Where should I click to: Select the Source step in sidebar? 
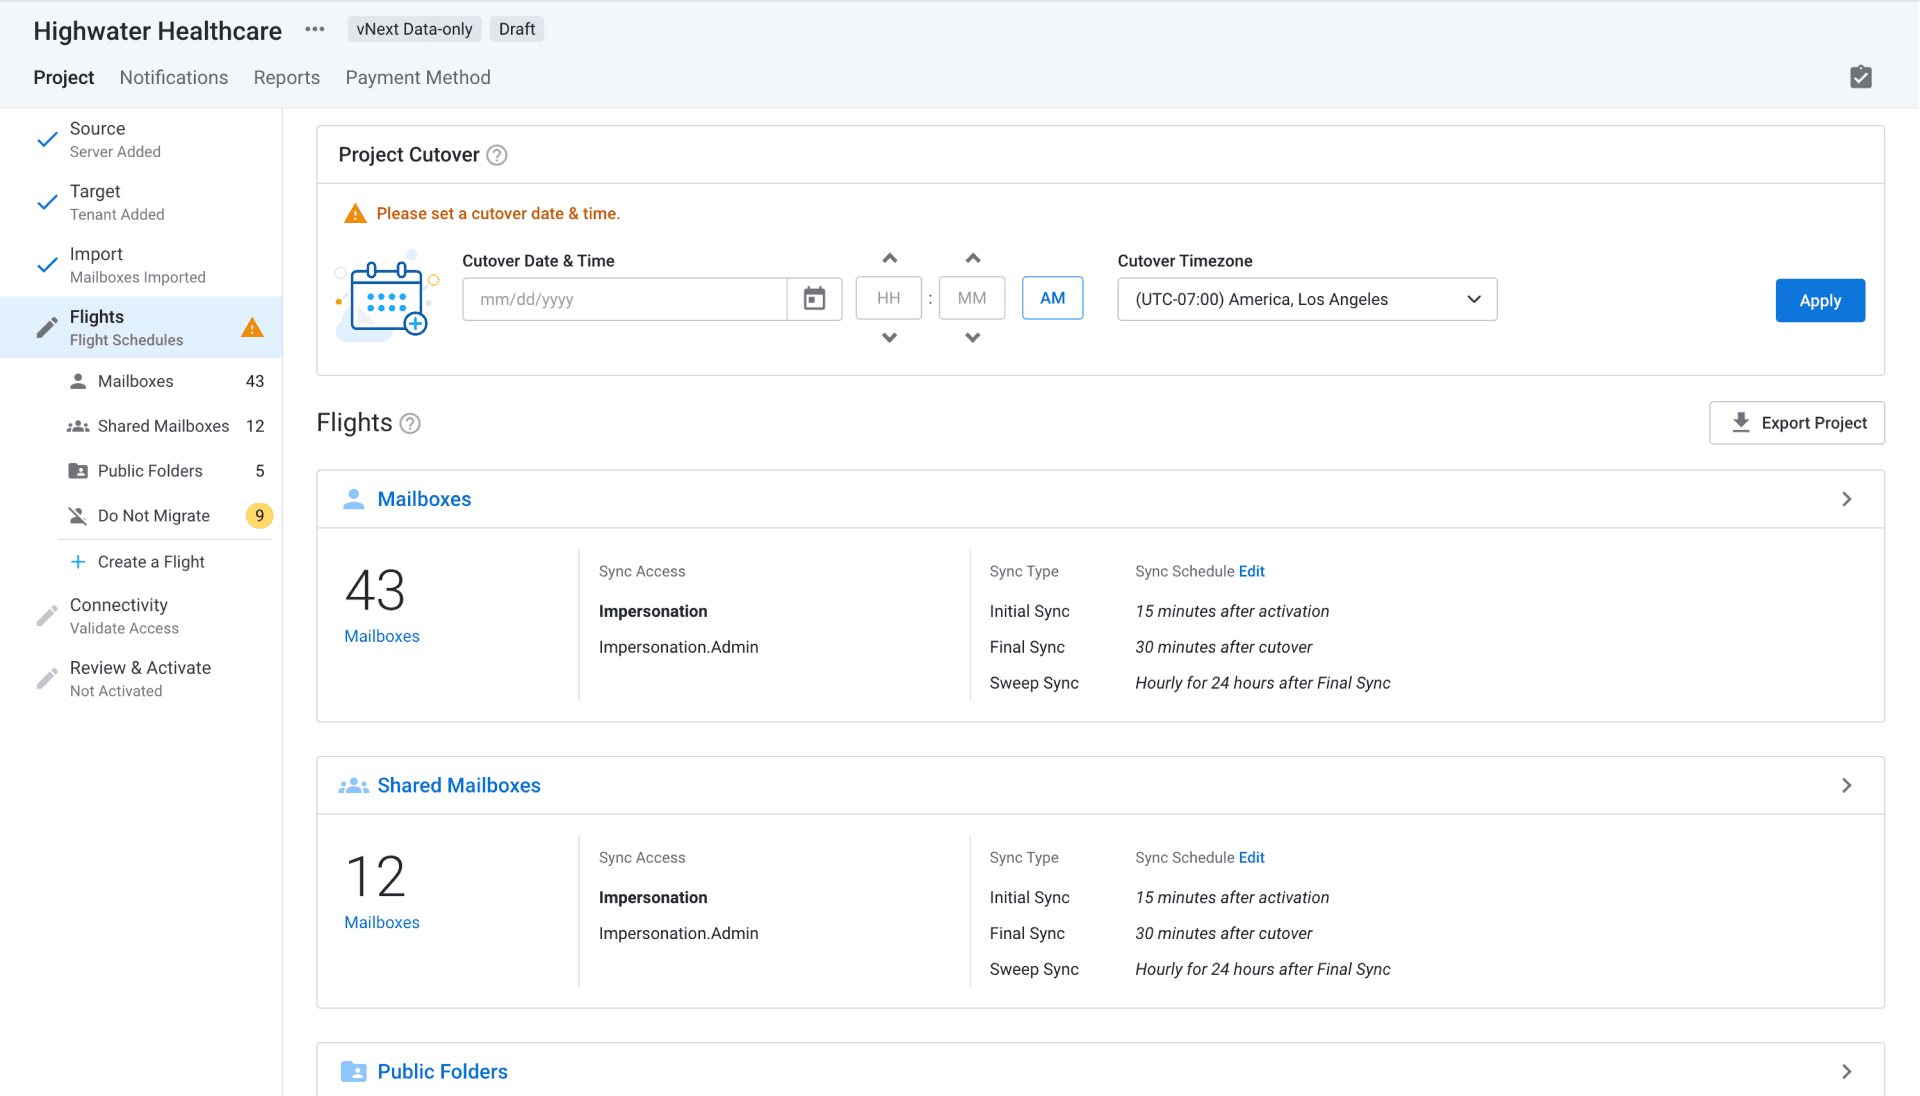coord(141,140)
